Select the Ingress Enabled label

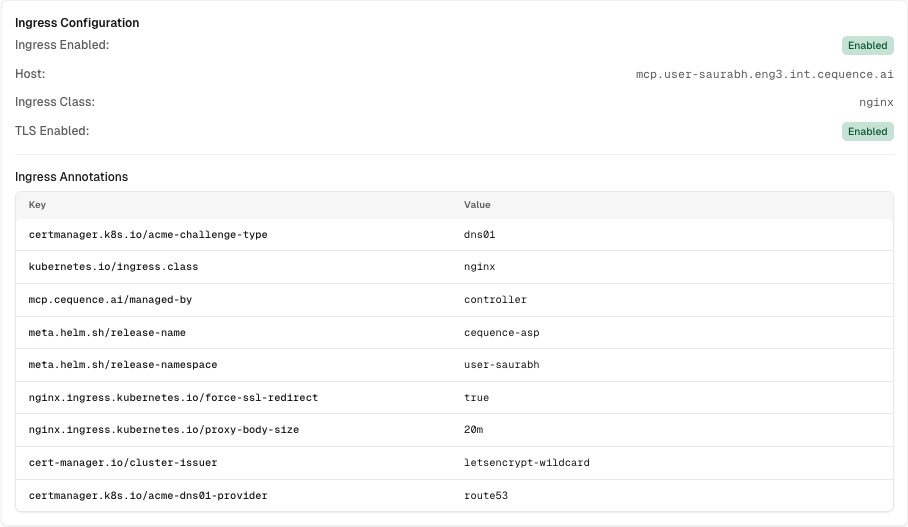click(62, 45)
